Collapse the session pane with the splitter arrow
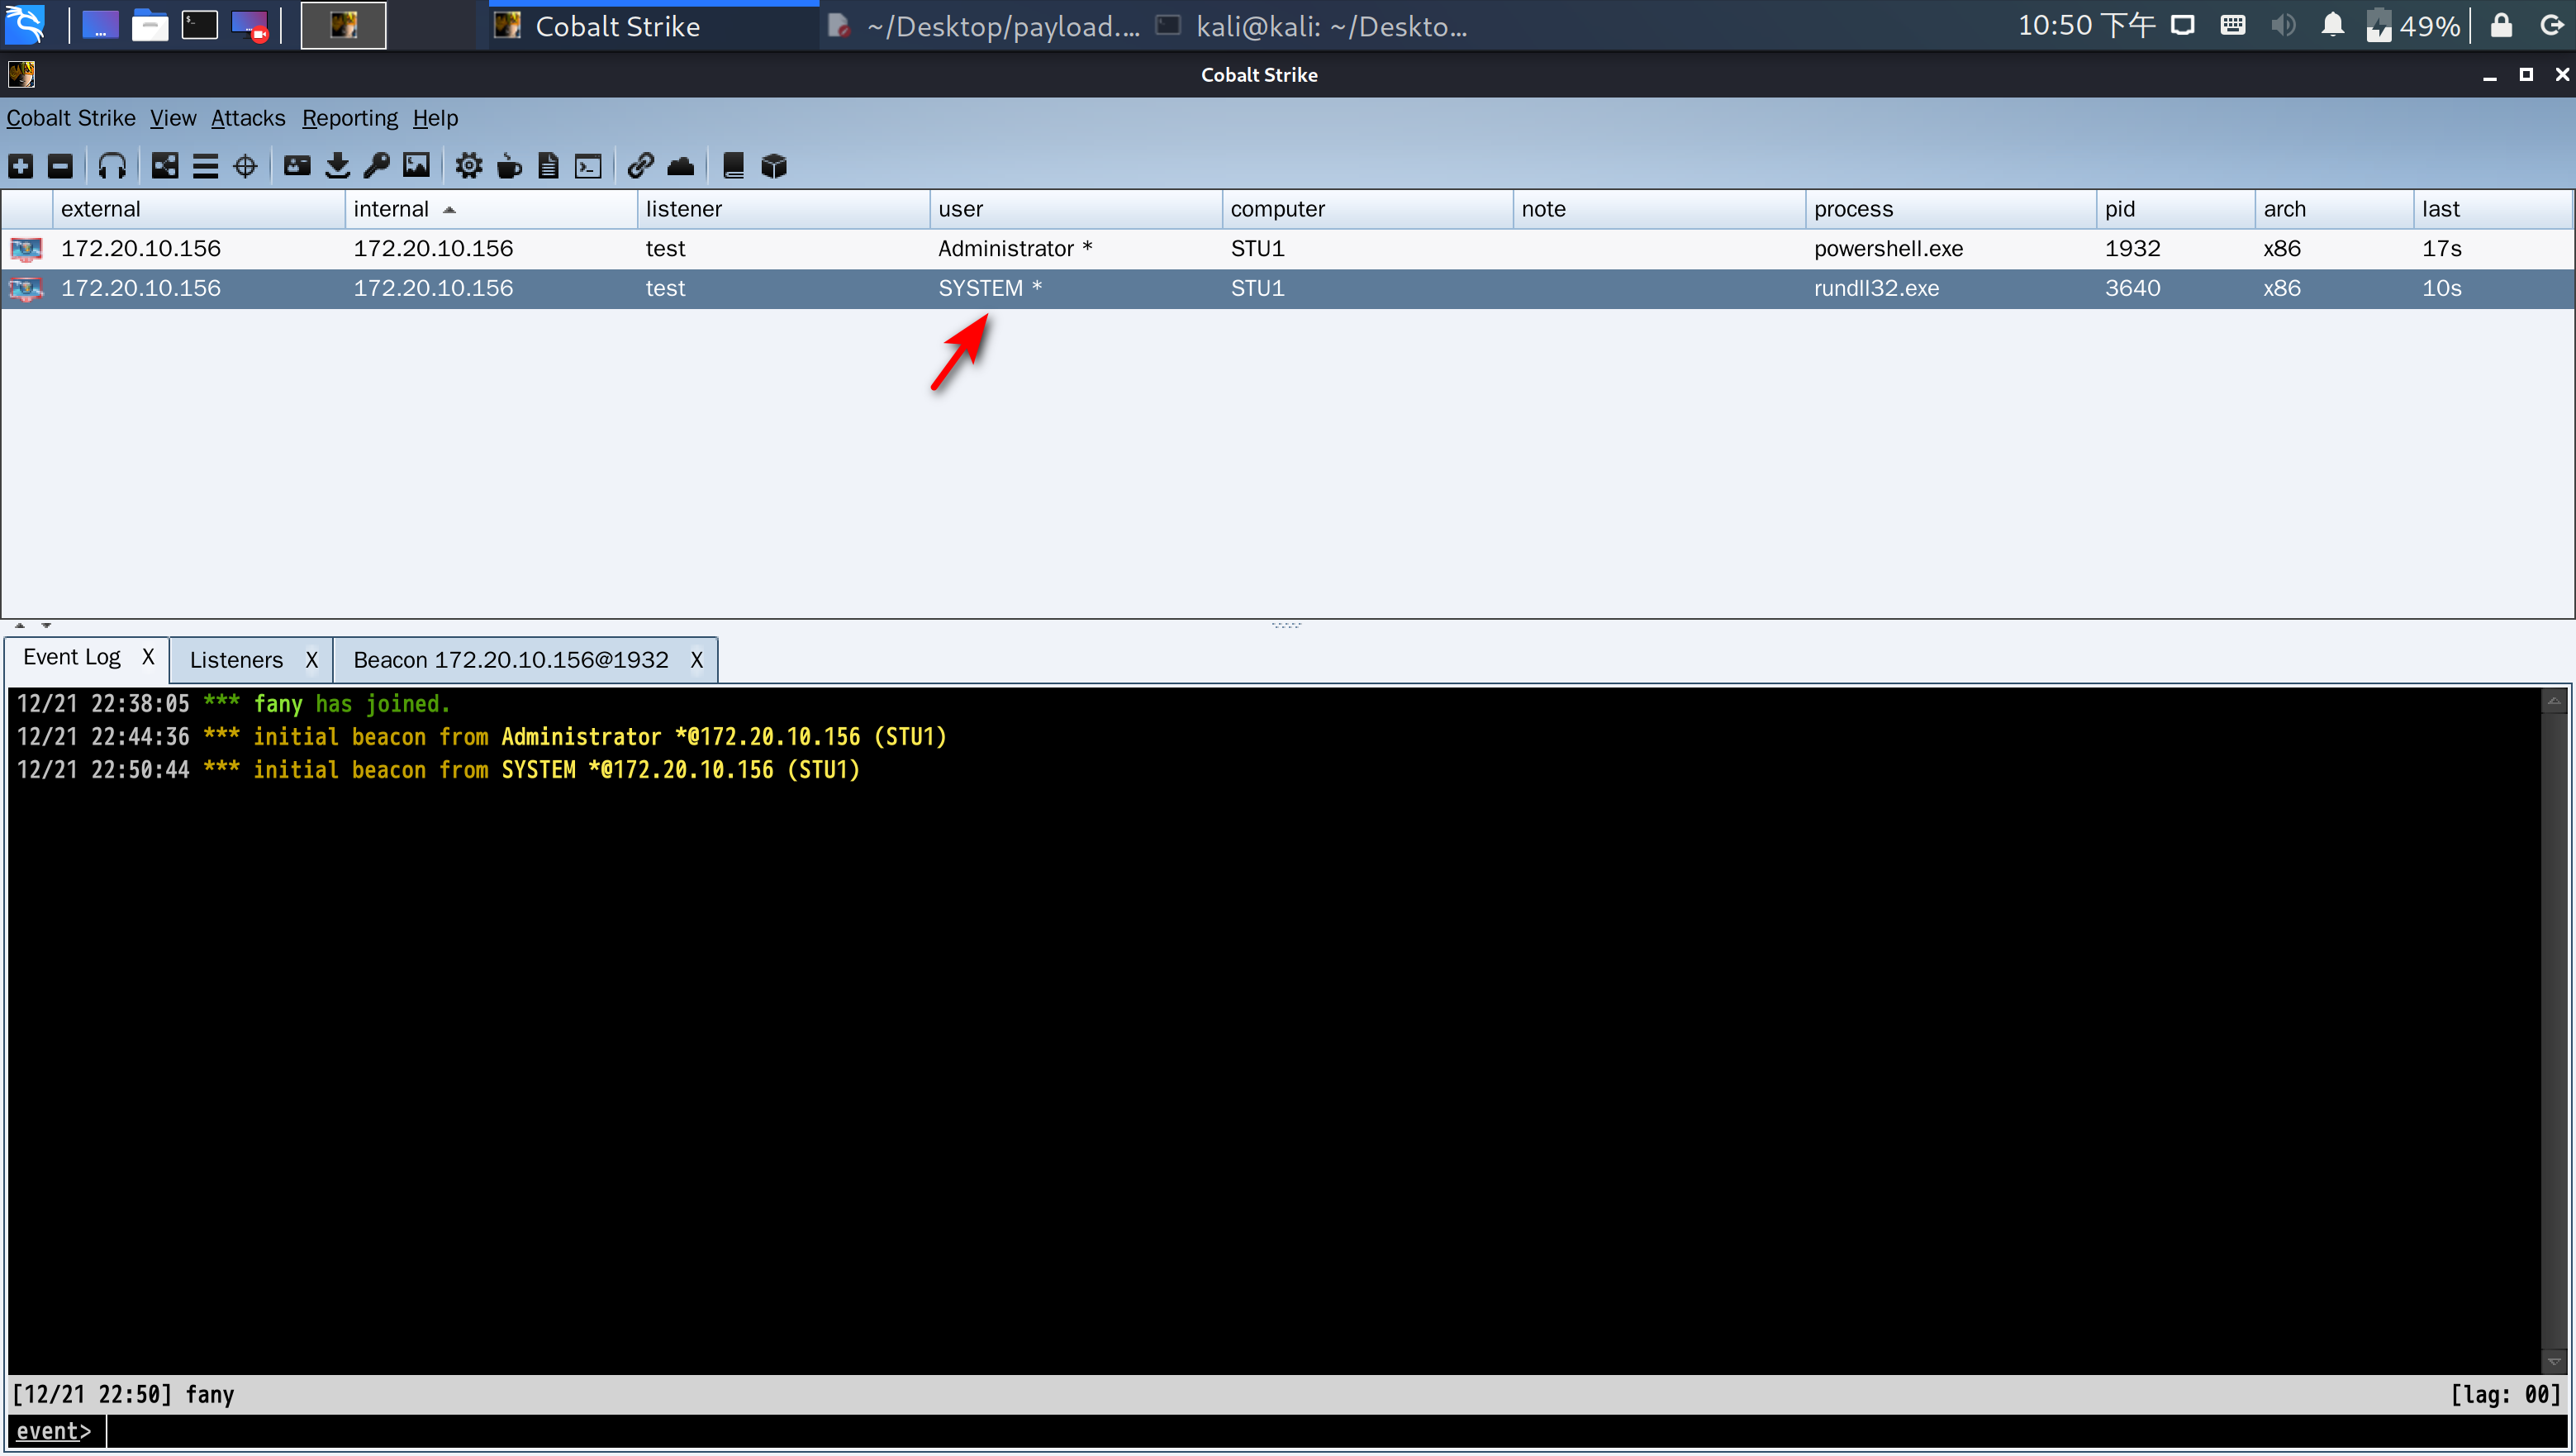2576x1456 pixels. 19,626
